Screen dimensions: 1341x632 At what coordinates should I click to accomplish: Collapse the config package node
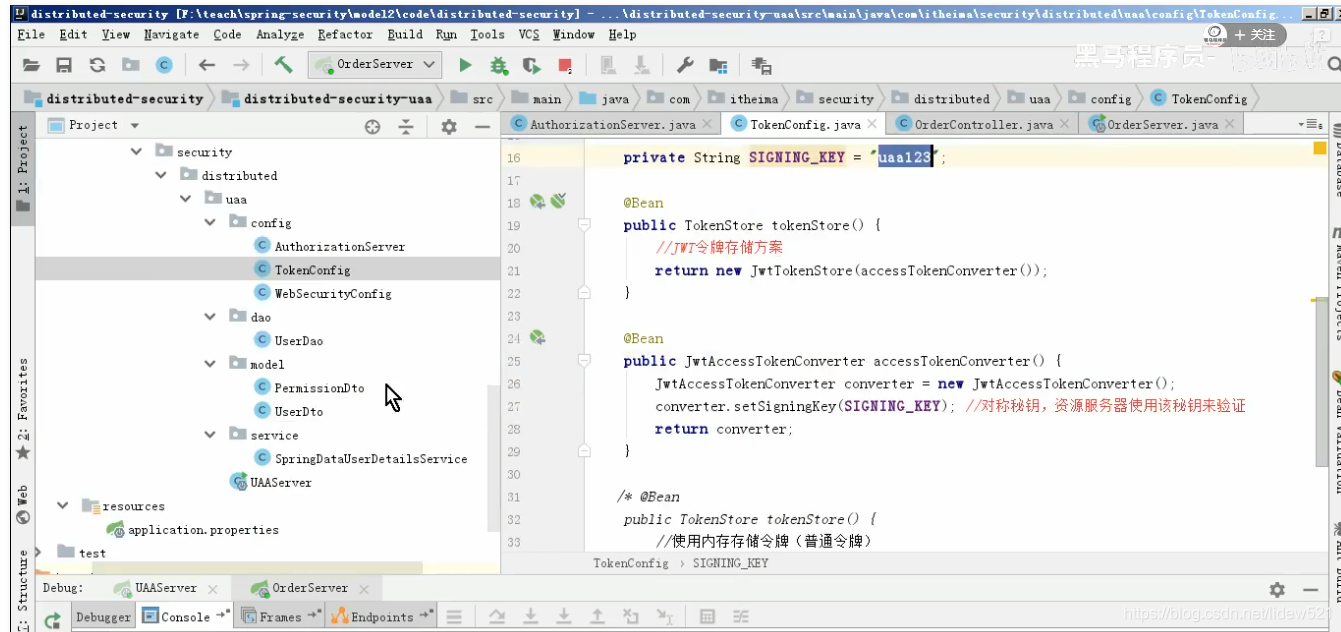tap(210, 223)
